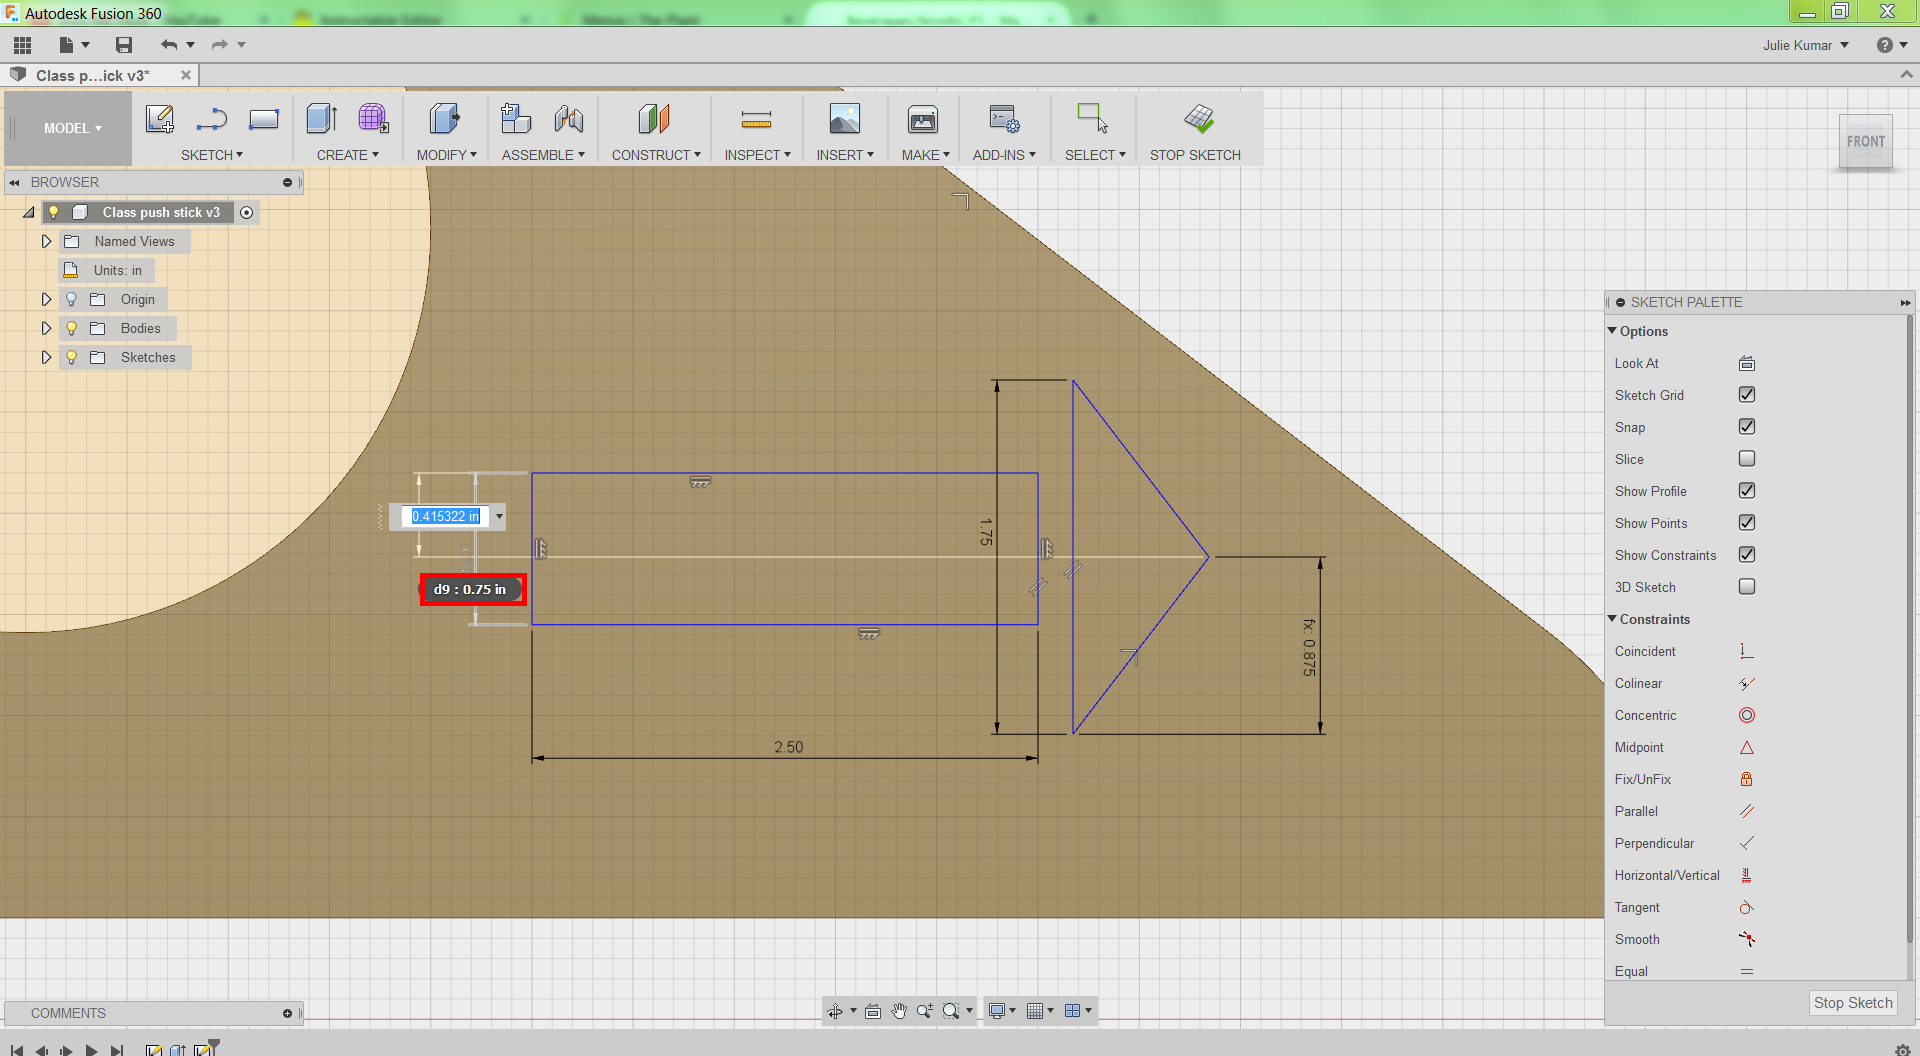Open the ASSEMBLE menu
The height and width of the screenshot is (1056, 1920).
[543, 155]
